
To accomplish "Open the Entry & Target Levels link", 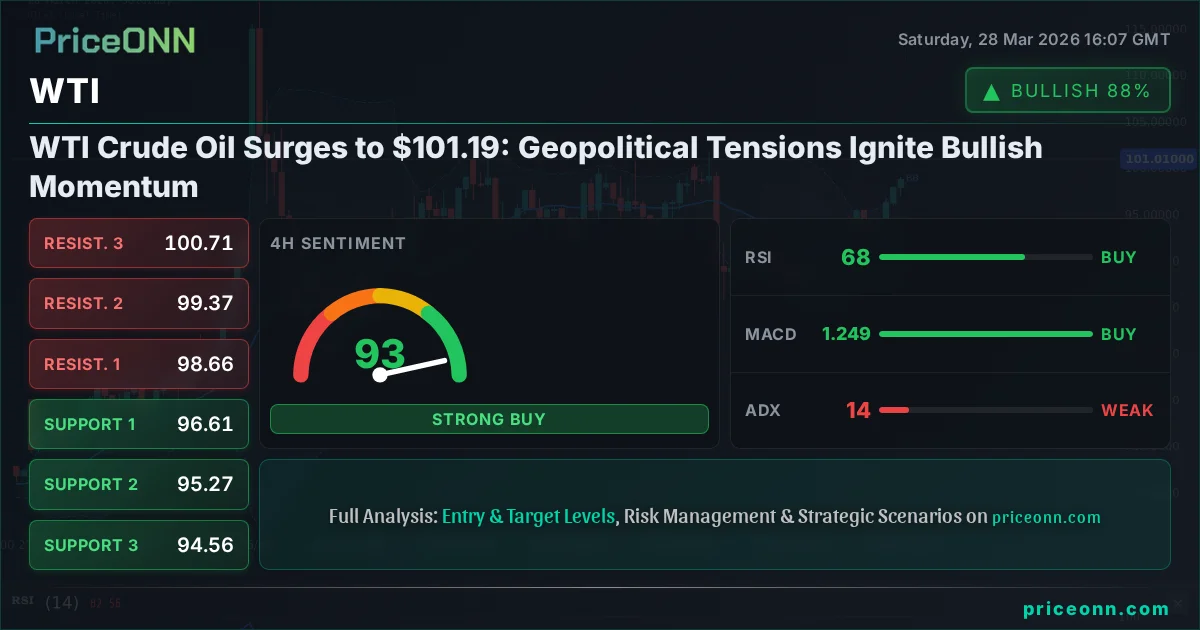I will 528,516.
